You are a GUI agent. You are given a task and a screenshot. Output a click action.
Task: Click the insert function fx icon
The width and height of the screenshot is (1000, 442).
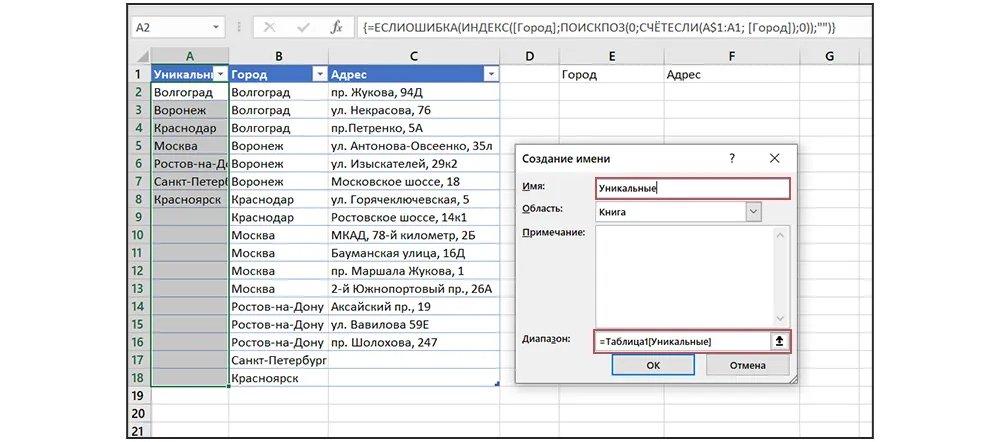coord(337,28)
